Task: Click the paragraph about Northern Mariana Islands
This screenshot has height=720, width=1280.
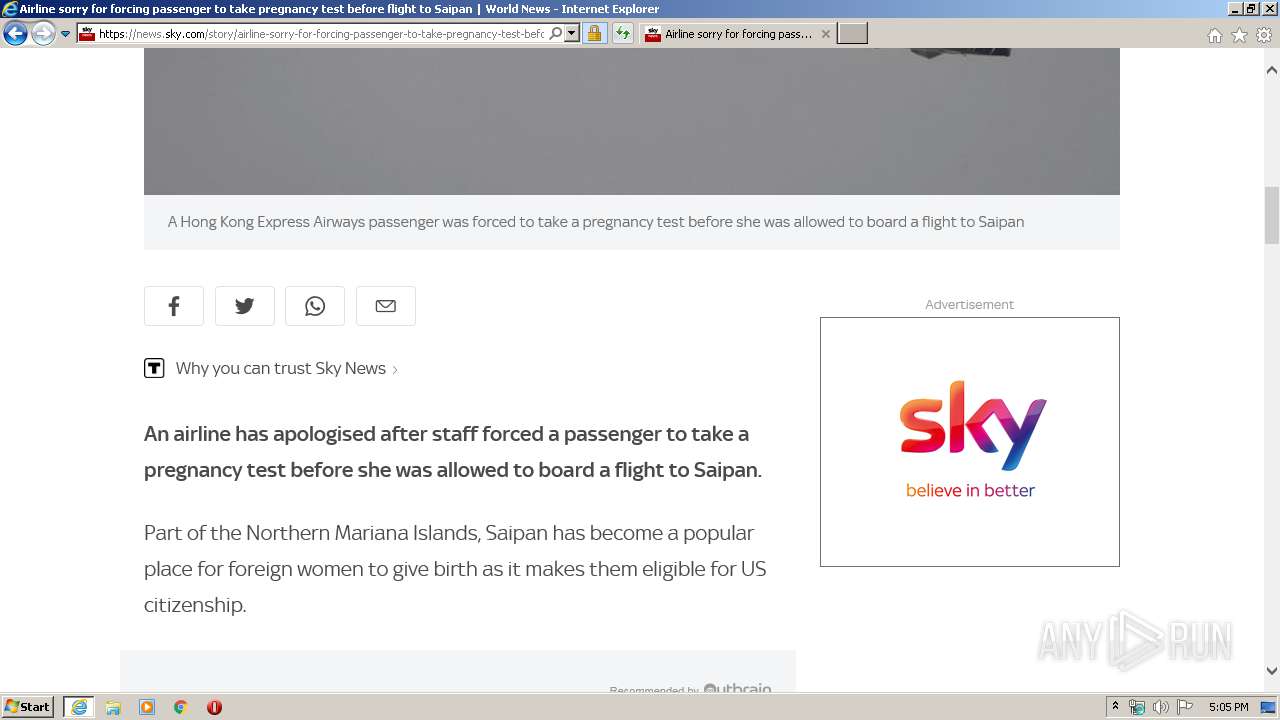Action: (455, 568)
